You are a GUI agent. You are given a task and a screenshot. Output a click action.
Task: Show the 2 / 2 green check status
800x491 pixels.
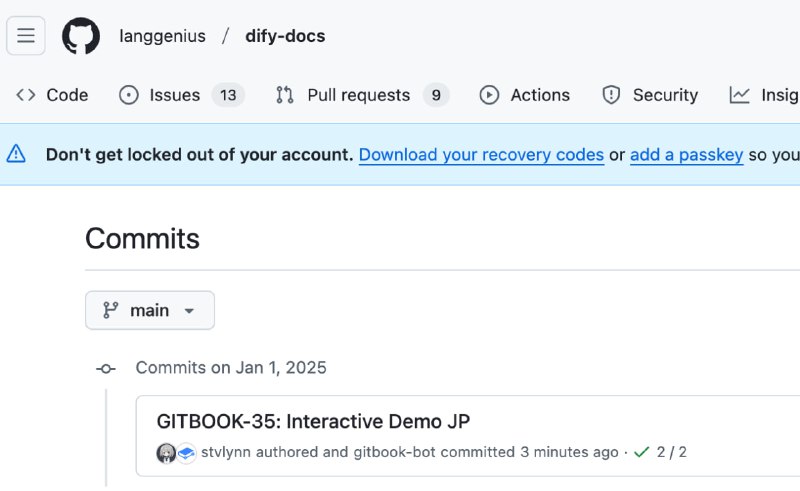tap(661, 452)
